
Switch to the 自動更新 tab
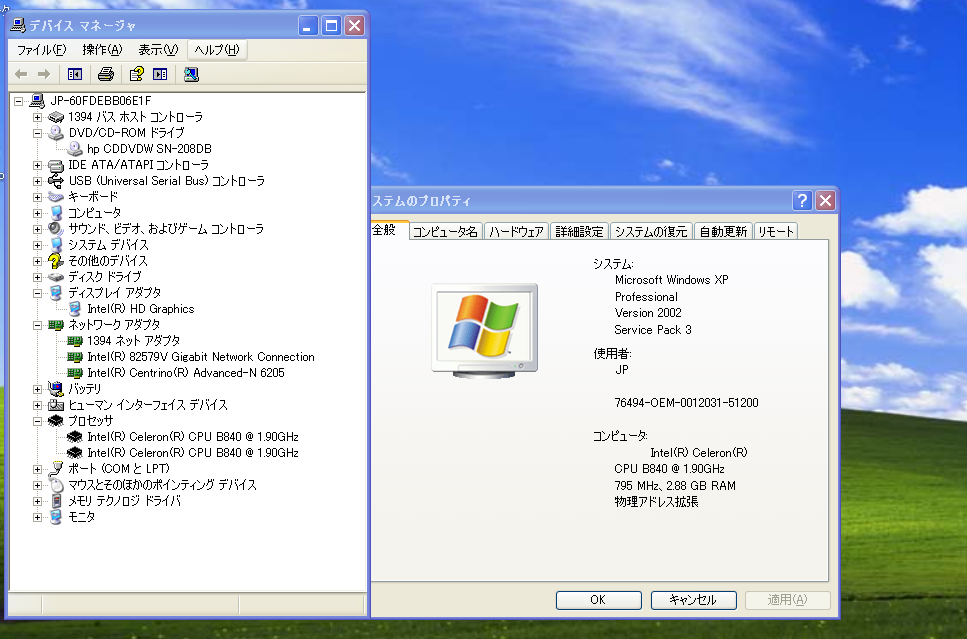point(723,231)
